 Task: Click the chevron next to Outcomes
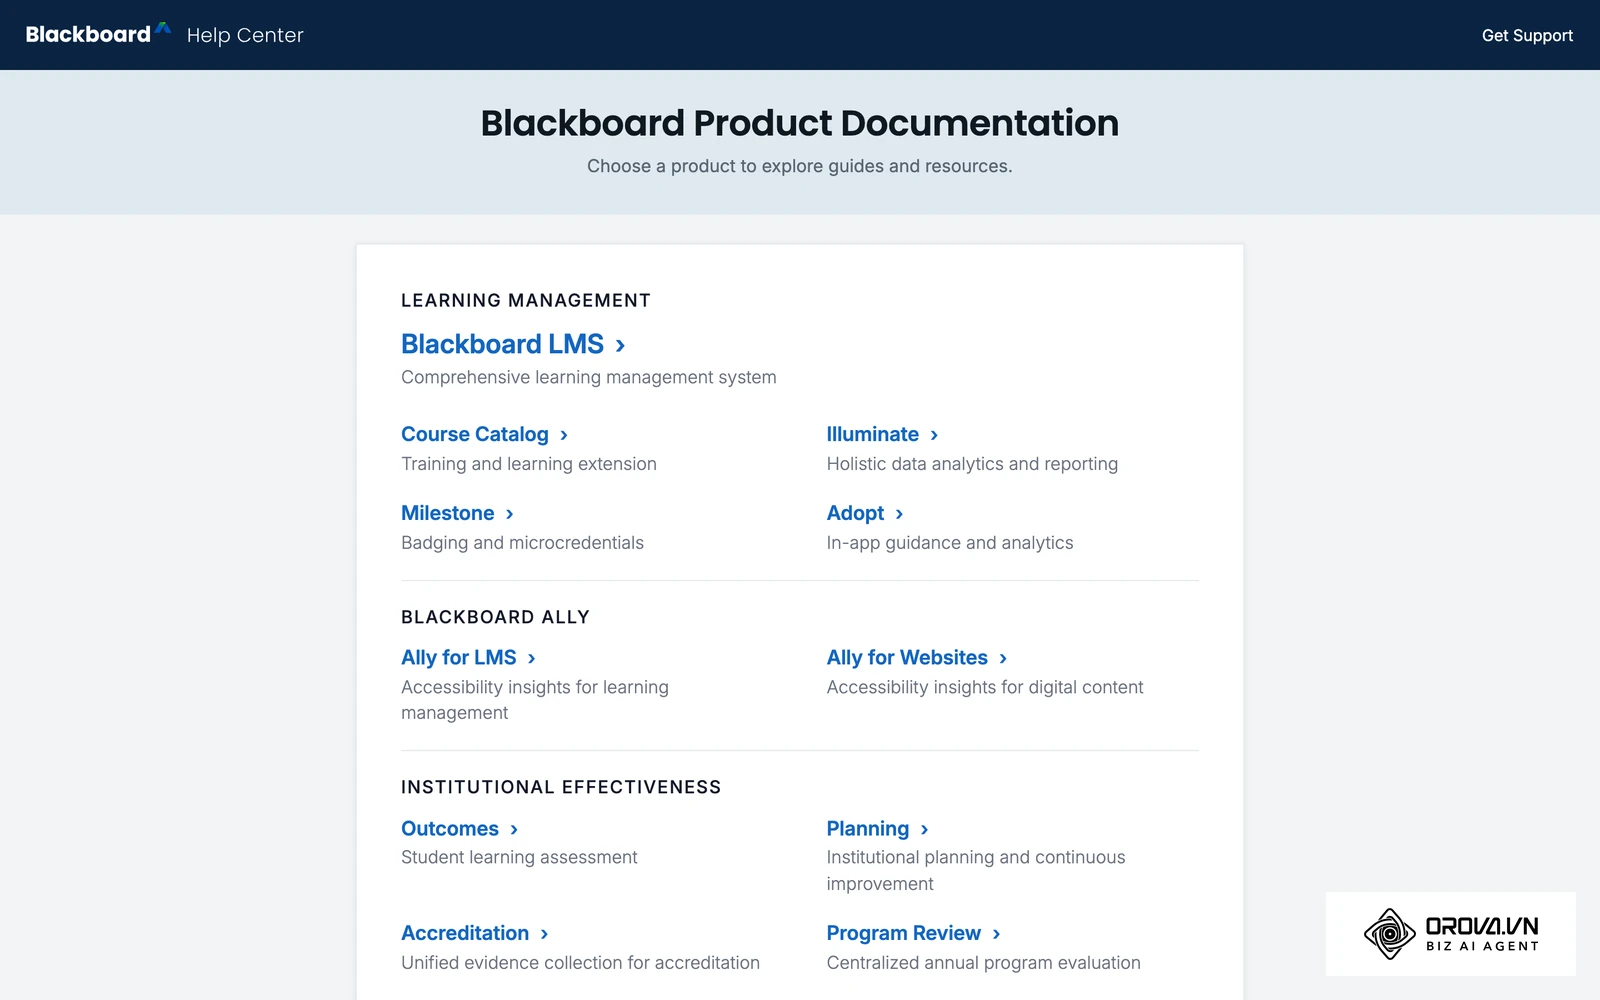514,829
